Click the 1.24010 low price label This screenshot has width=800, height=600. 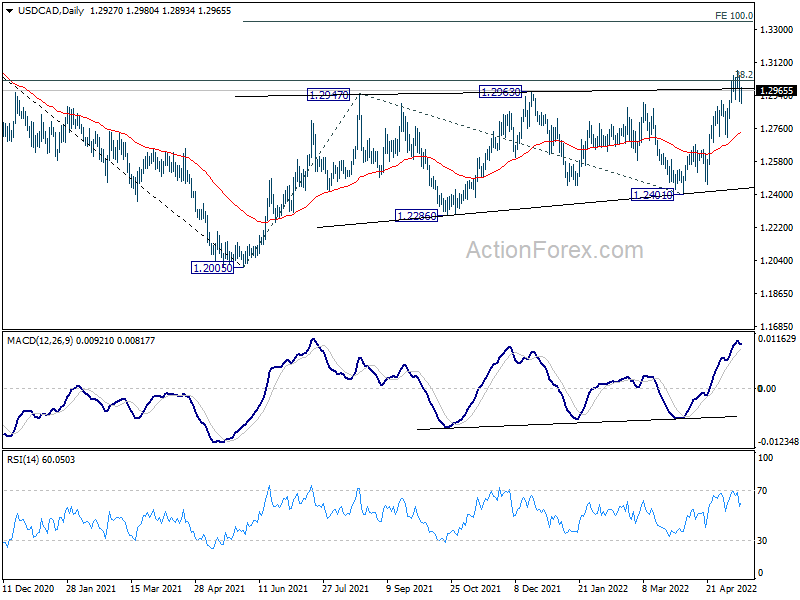pyautogui.click(x=653, y=195)
